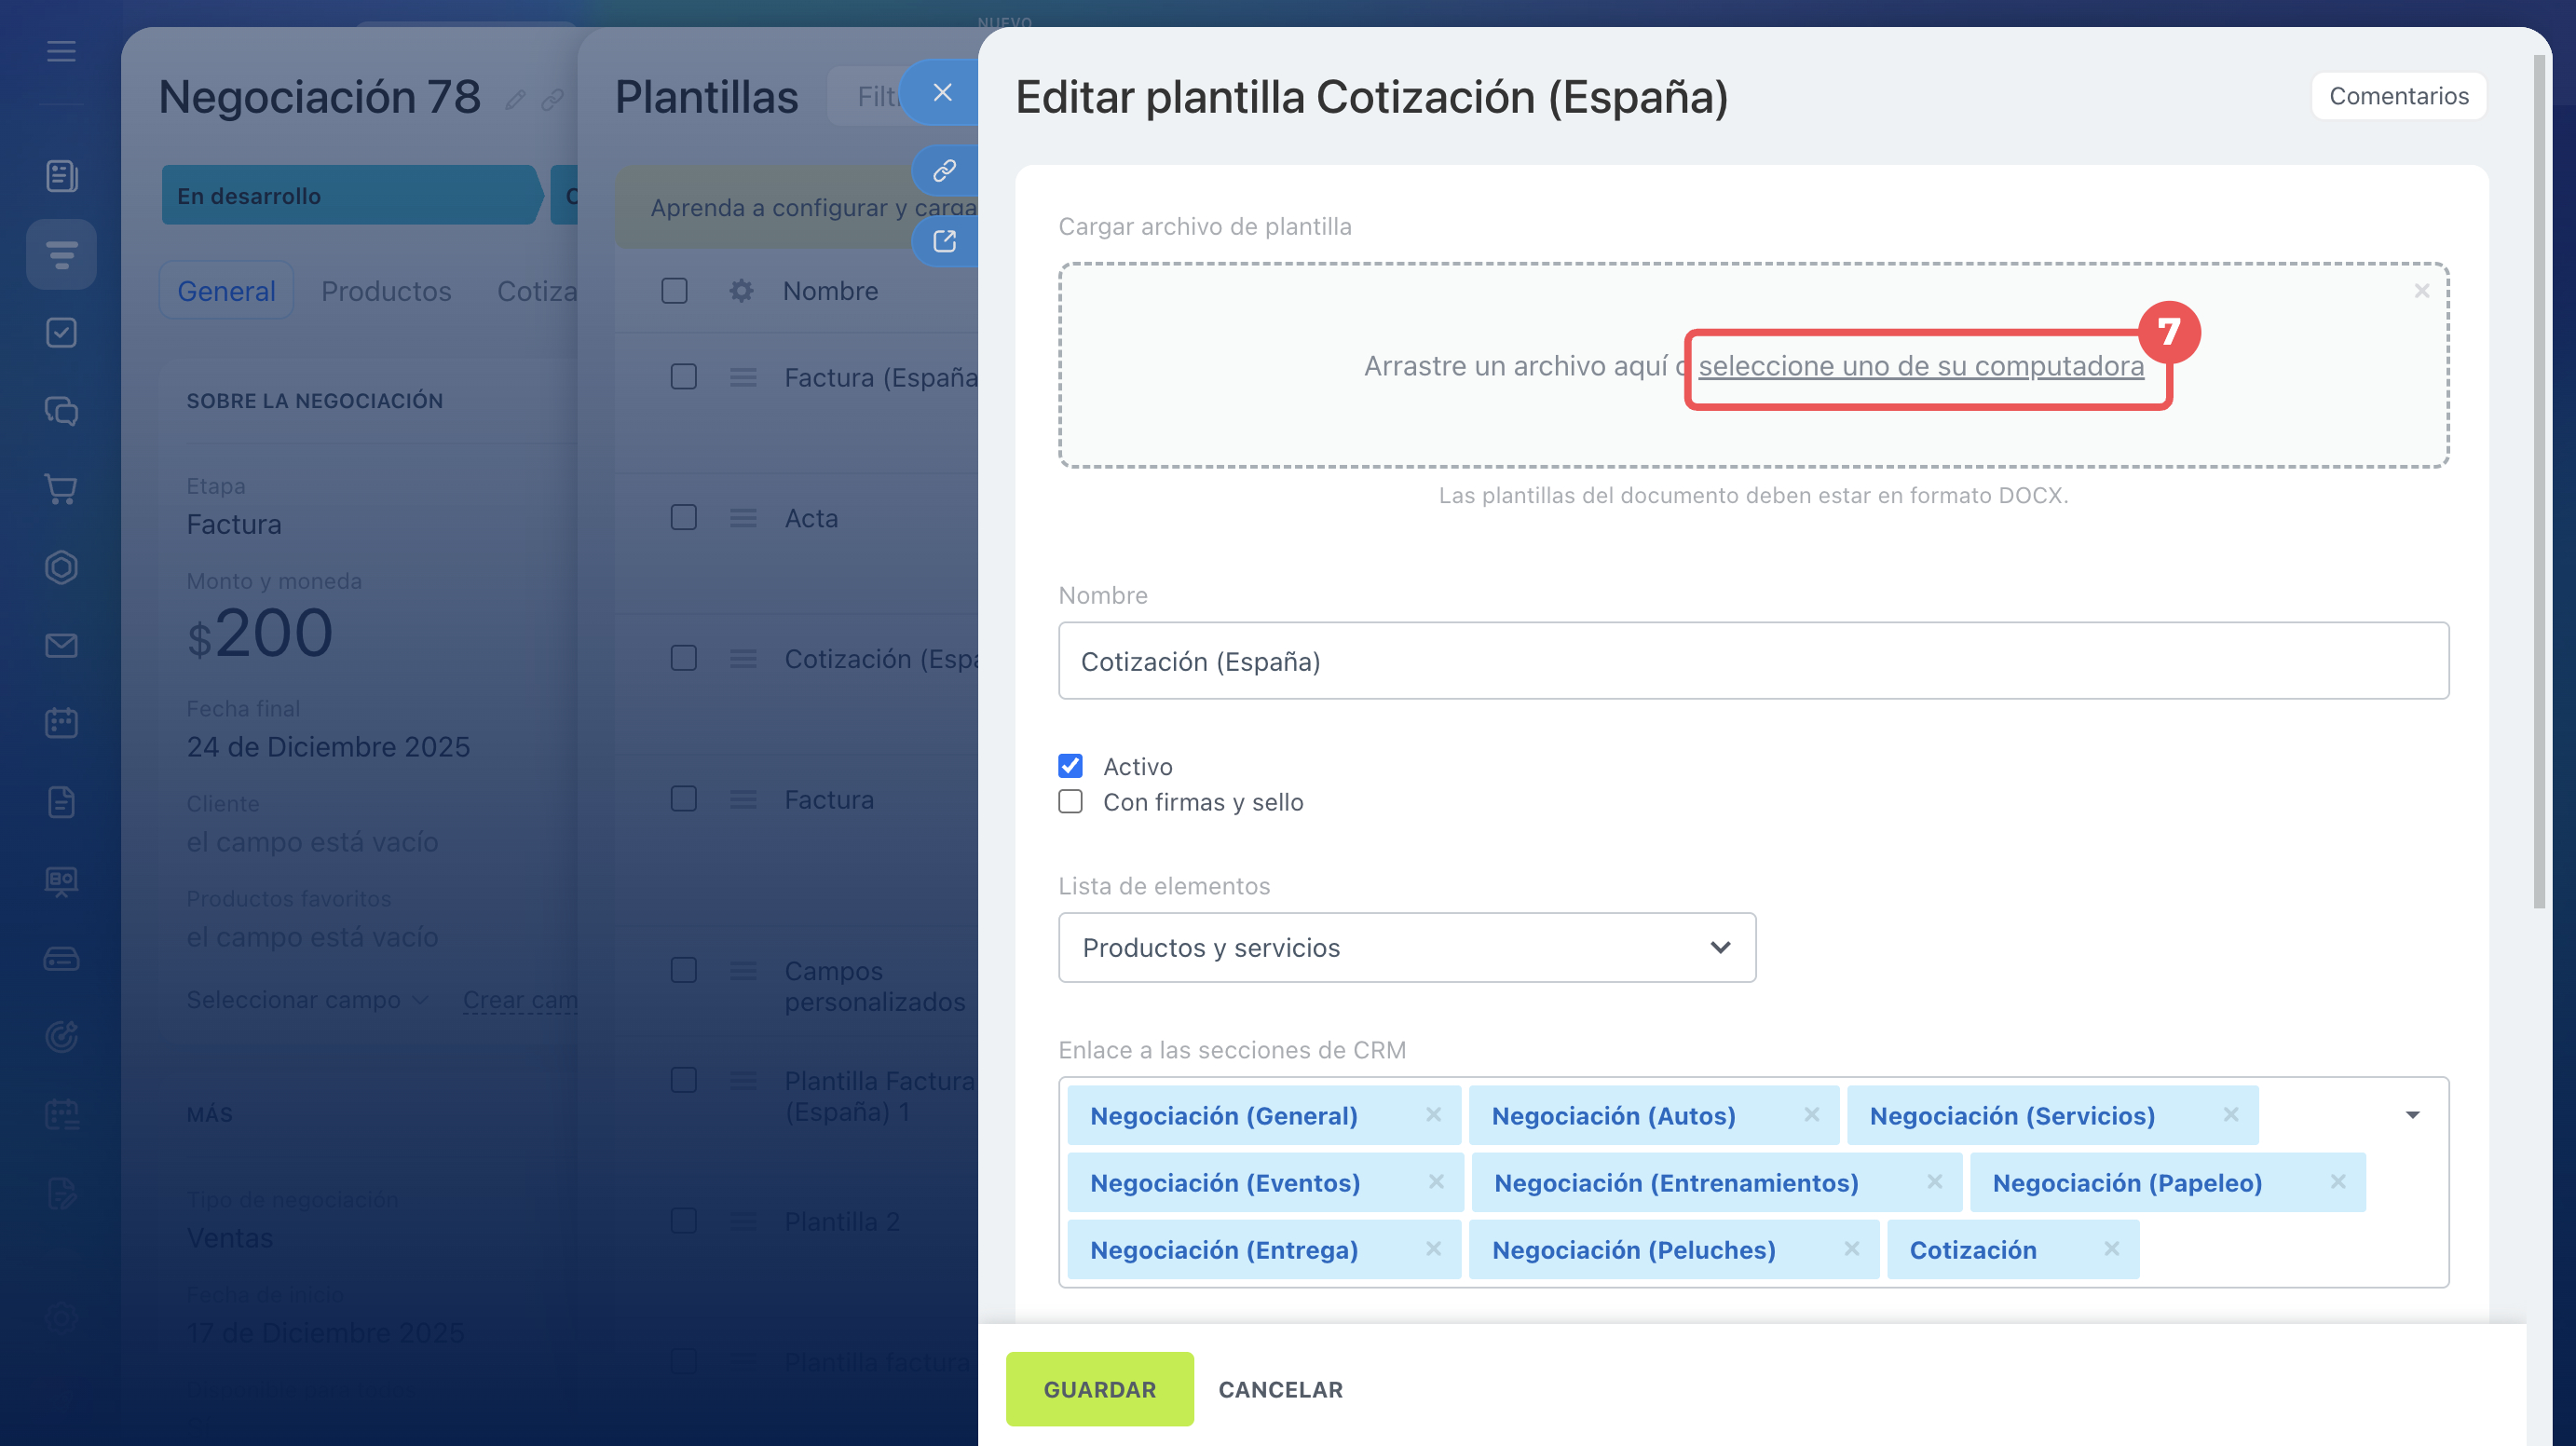Open the documents page icon in sidebar
Viewport: 2576px width, 1446px height.
(61, 802)
